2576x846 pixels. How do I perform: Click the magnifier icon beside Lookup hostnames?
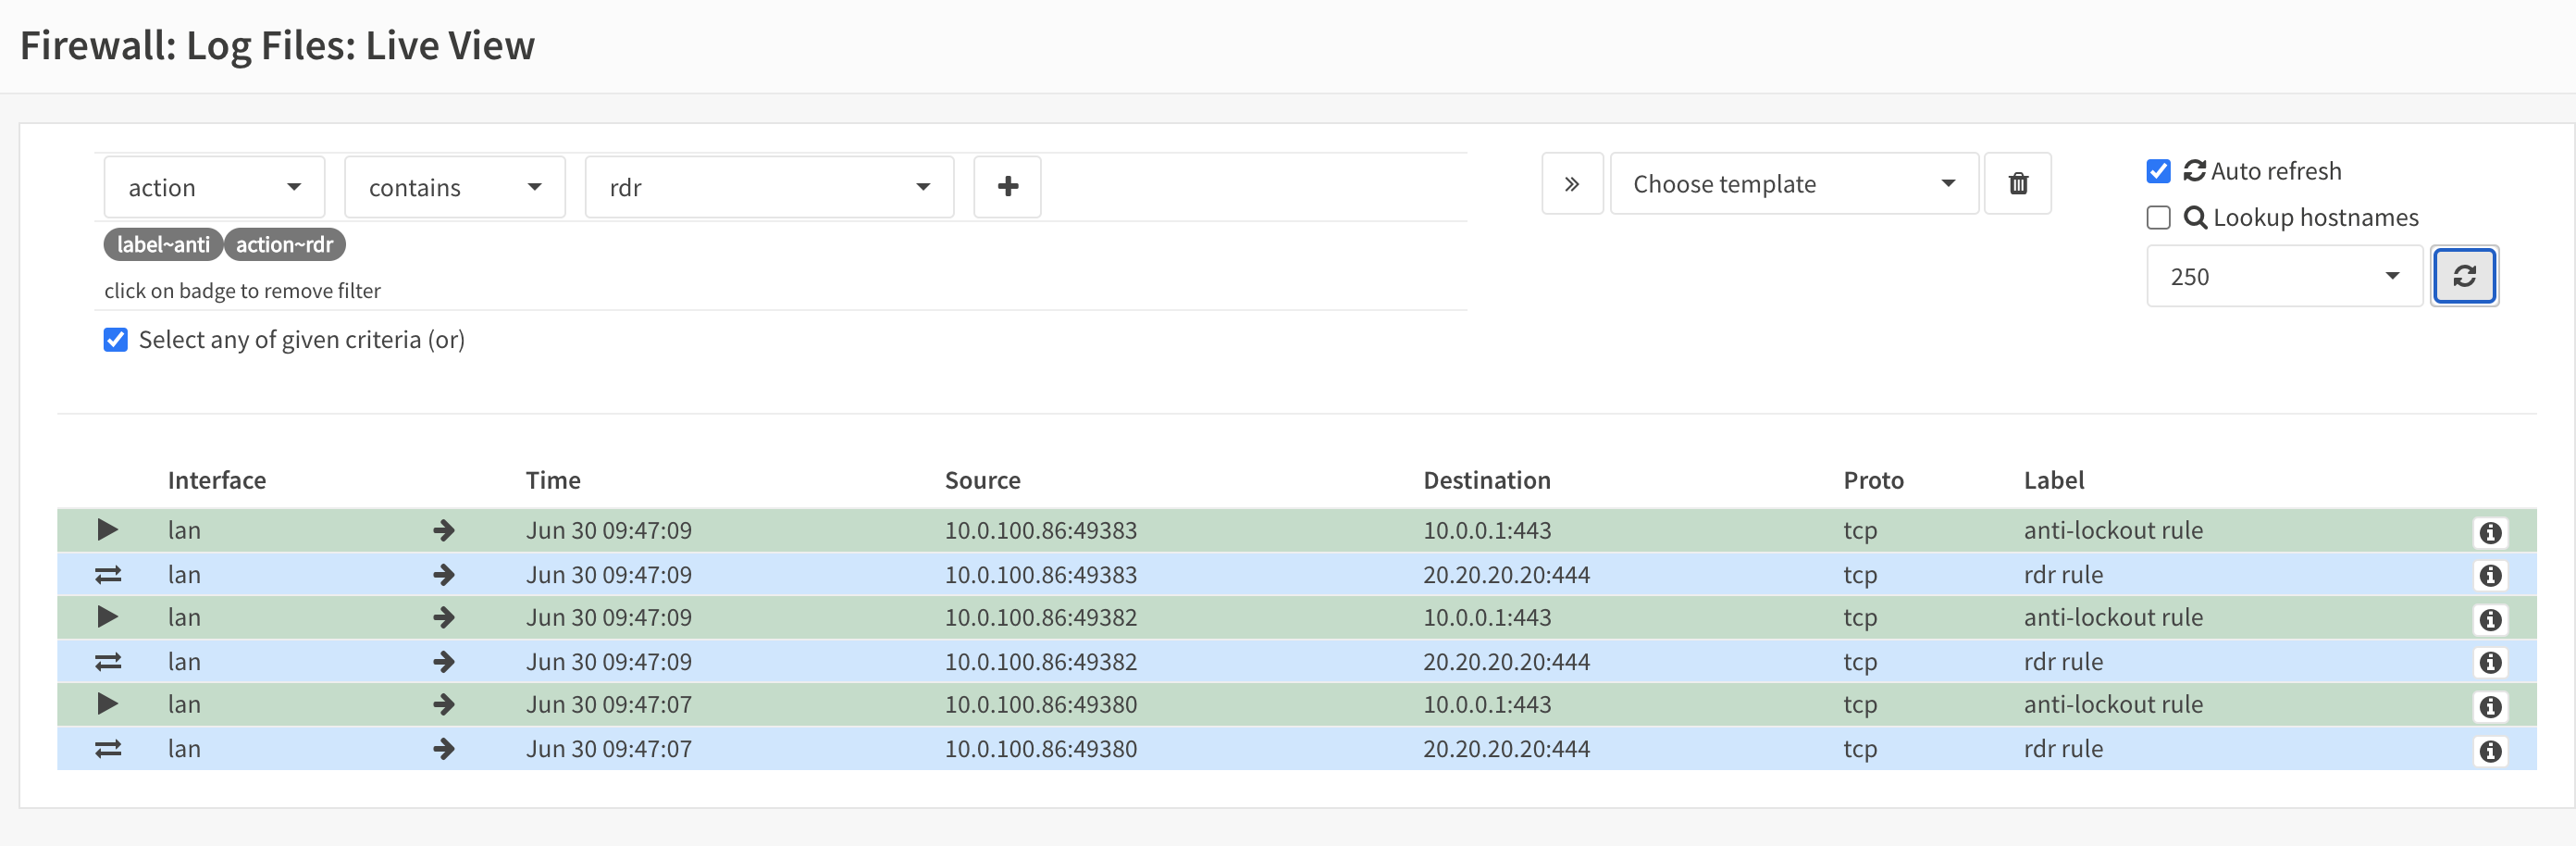(x=2197, y=217)
